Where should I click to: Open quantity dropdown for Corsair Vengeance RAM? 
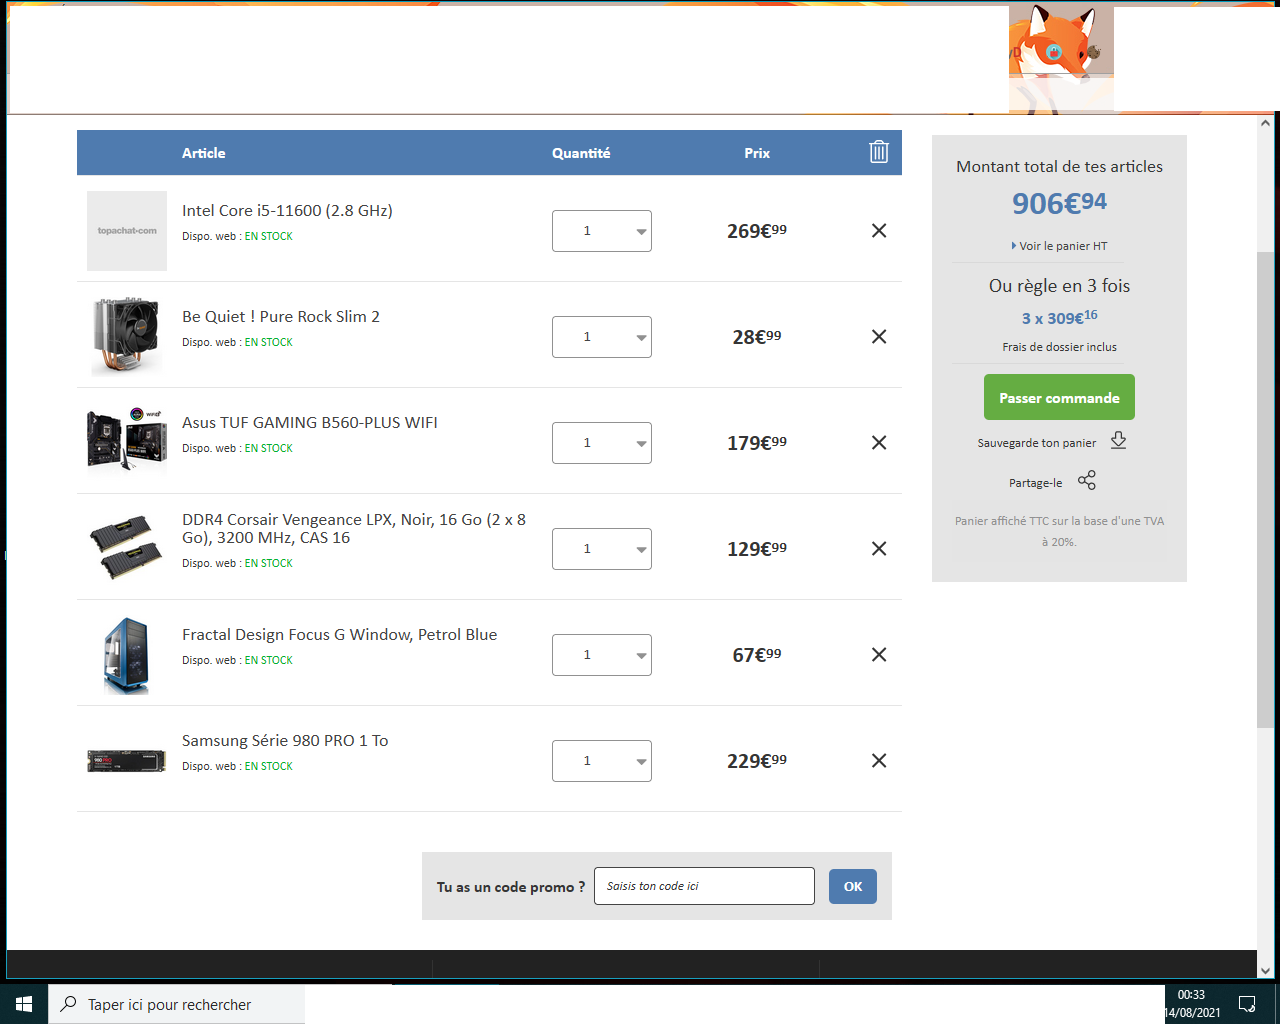[x=602, y=549]
